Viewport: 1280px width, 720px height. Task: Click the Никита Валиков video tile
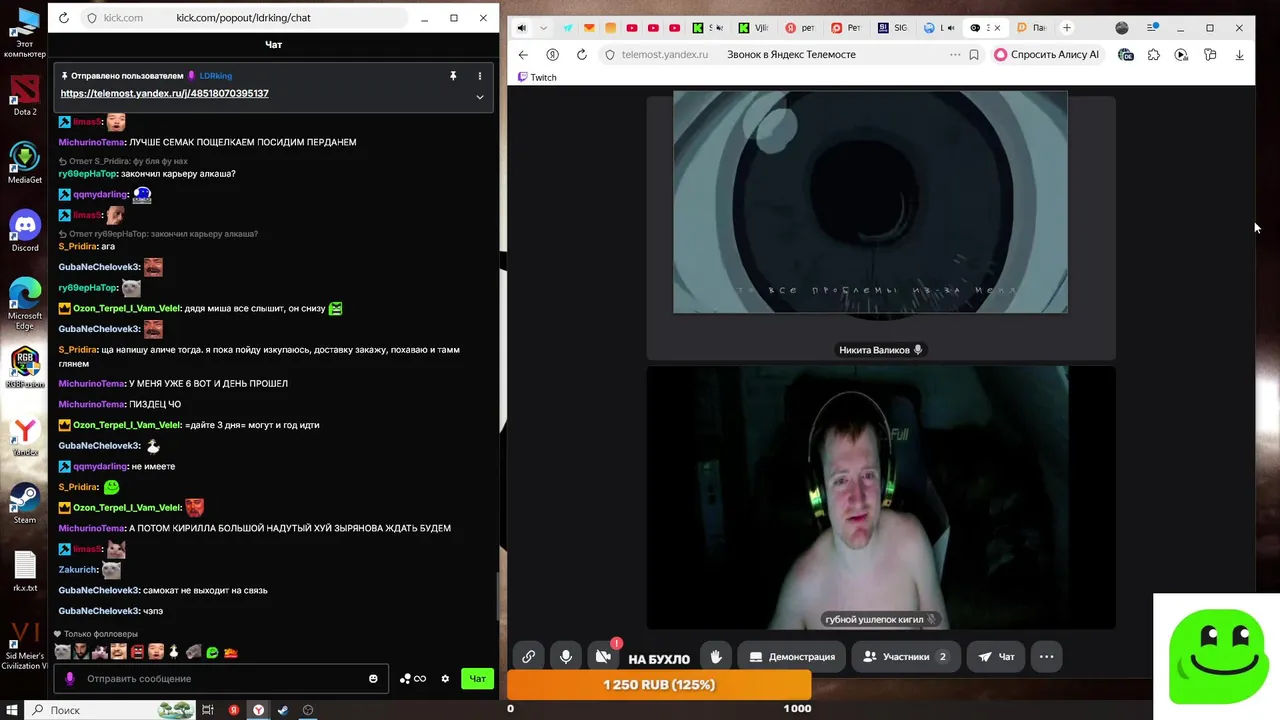tap(880, 228)
